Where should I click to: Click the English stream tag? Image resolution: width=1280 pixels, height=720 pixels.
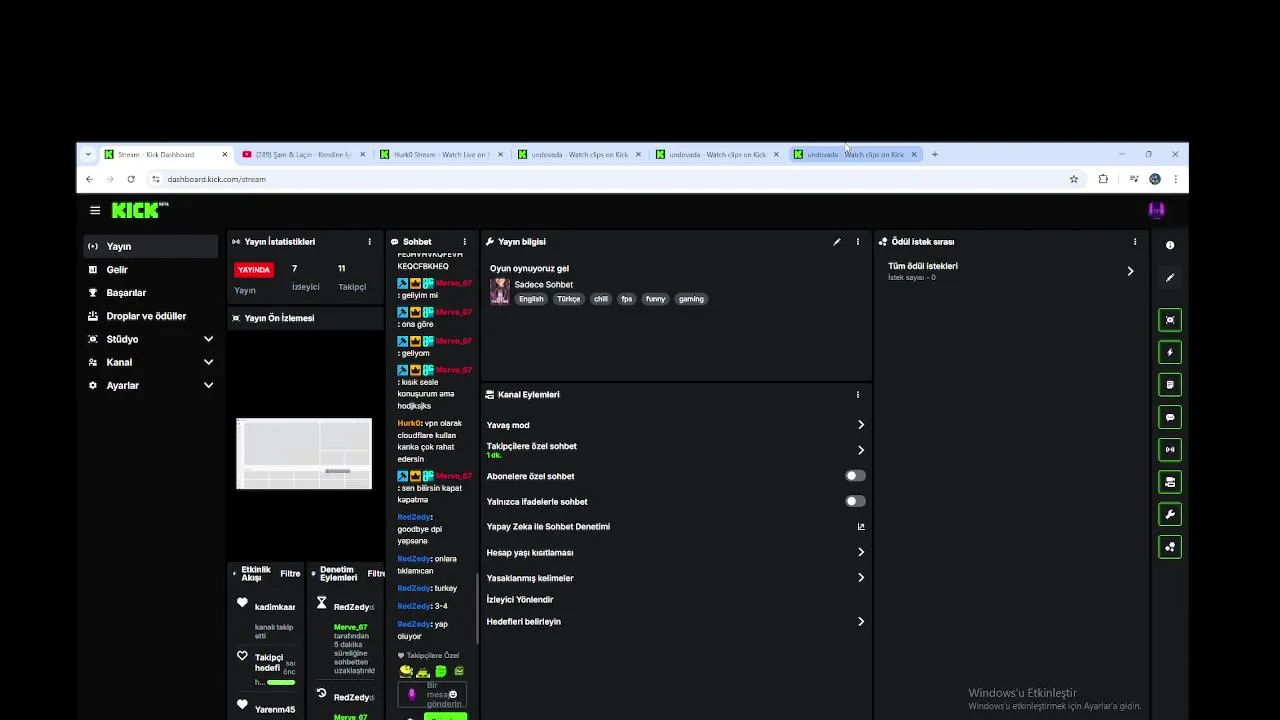[531, 299]
